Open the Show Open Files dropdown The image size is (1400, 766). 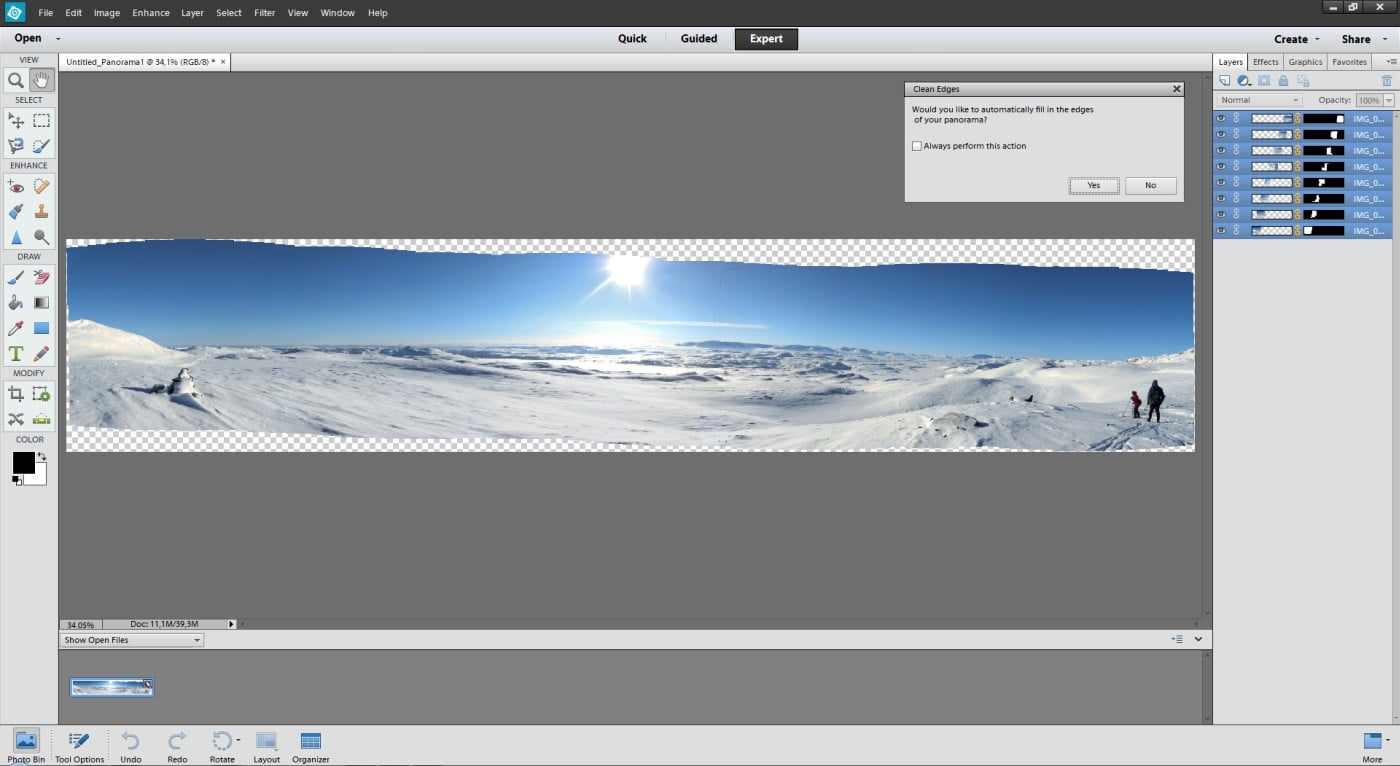click(x=132, y=640)
